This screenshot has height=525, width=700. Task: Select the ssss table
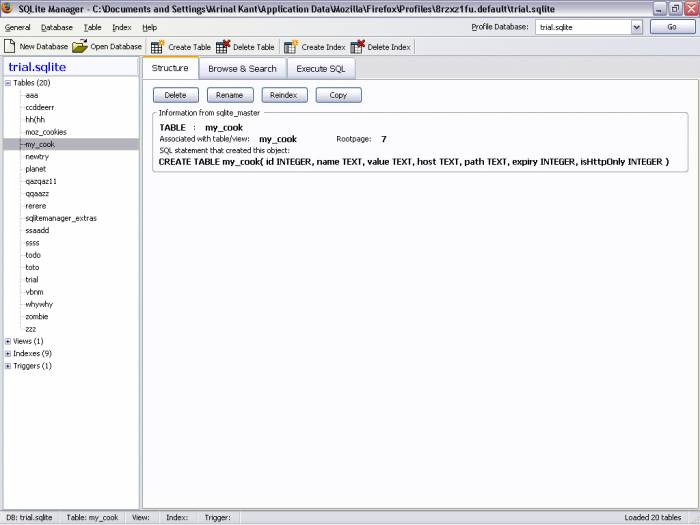(x=32, y=243)
